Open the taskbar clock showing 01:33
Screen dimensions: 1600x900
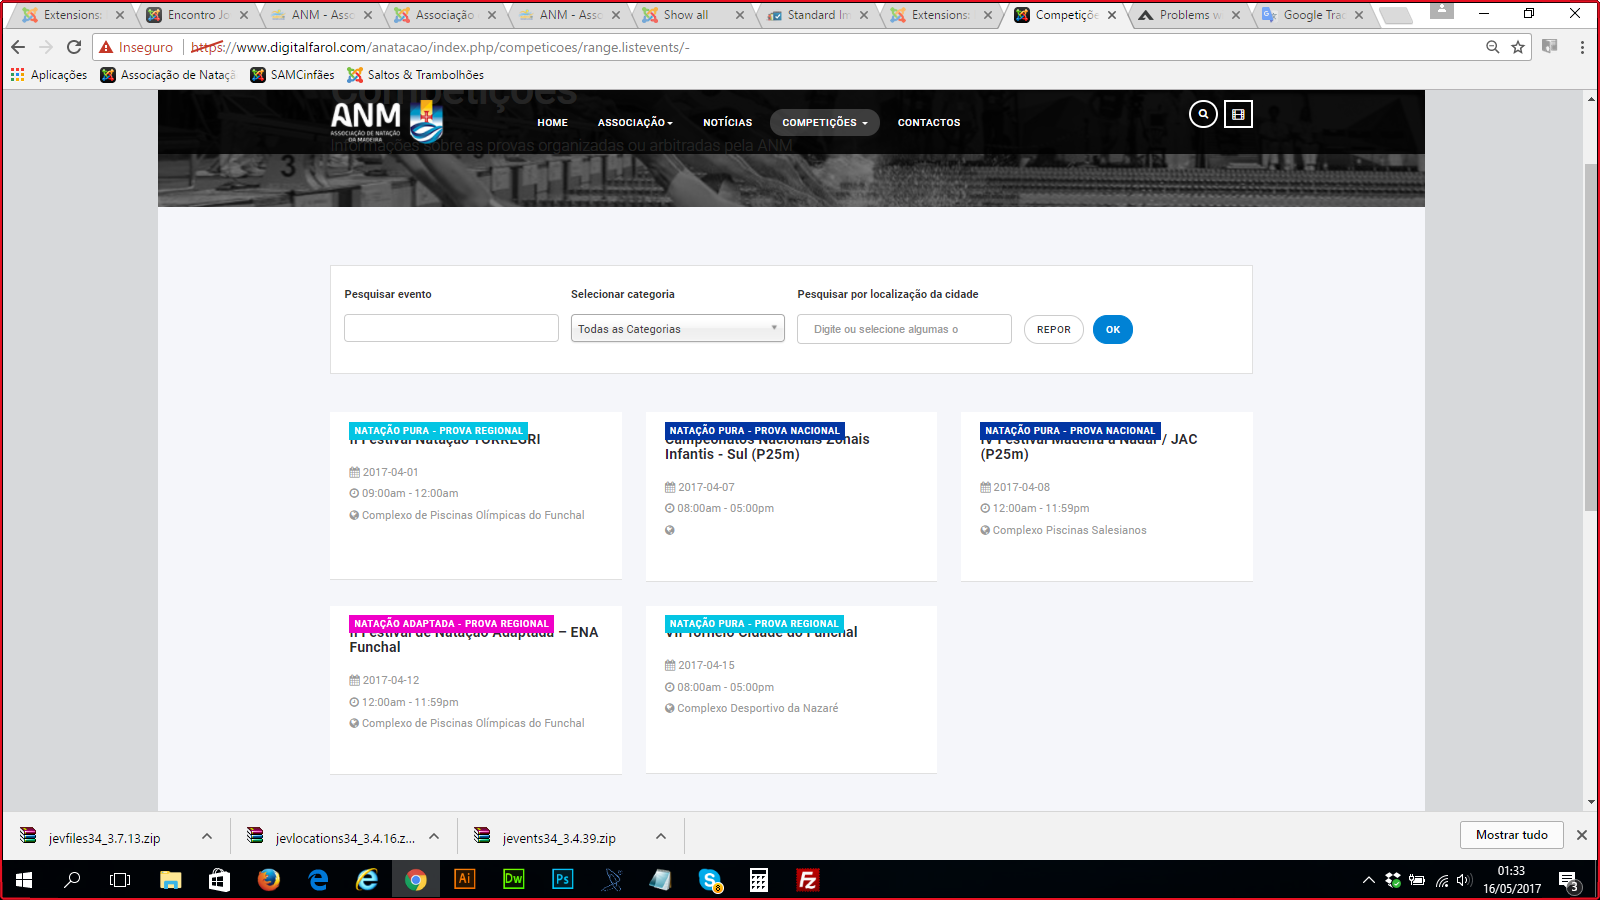[x=1511, y=880]
